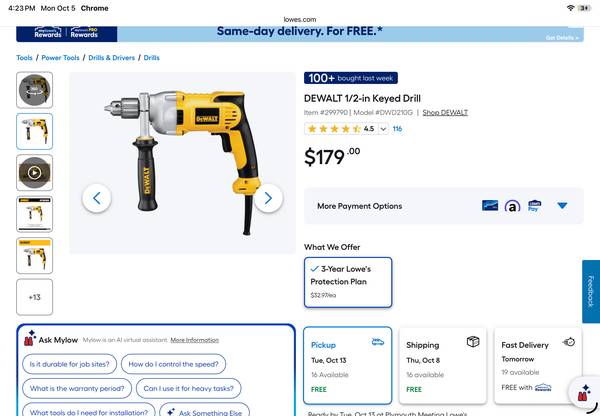Show the next product image

pyautogui.click(x=268, y=198)
